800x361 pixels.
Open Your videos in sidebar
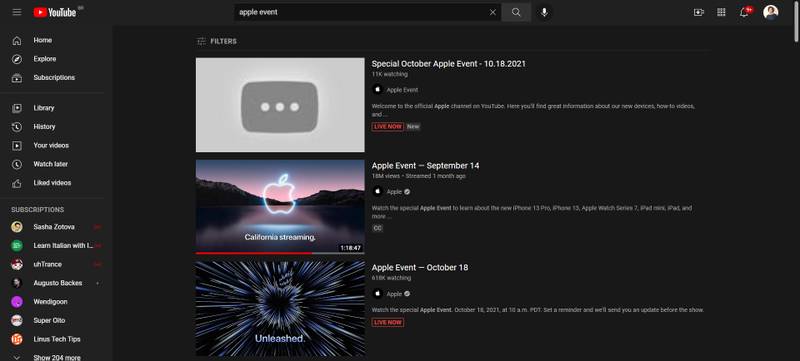(x=56, y=146)
